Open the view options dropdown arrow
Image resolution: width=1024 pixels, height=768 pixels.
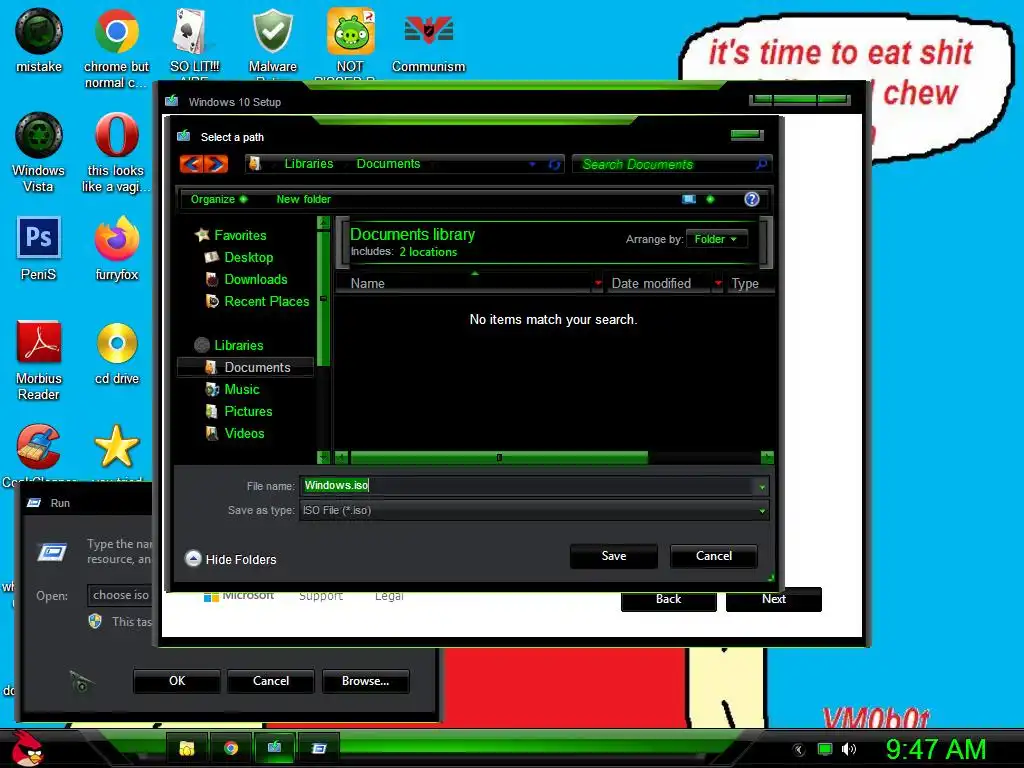[711, 199]
